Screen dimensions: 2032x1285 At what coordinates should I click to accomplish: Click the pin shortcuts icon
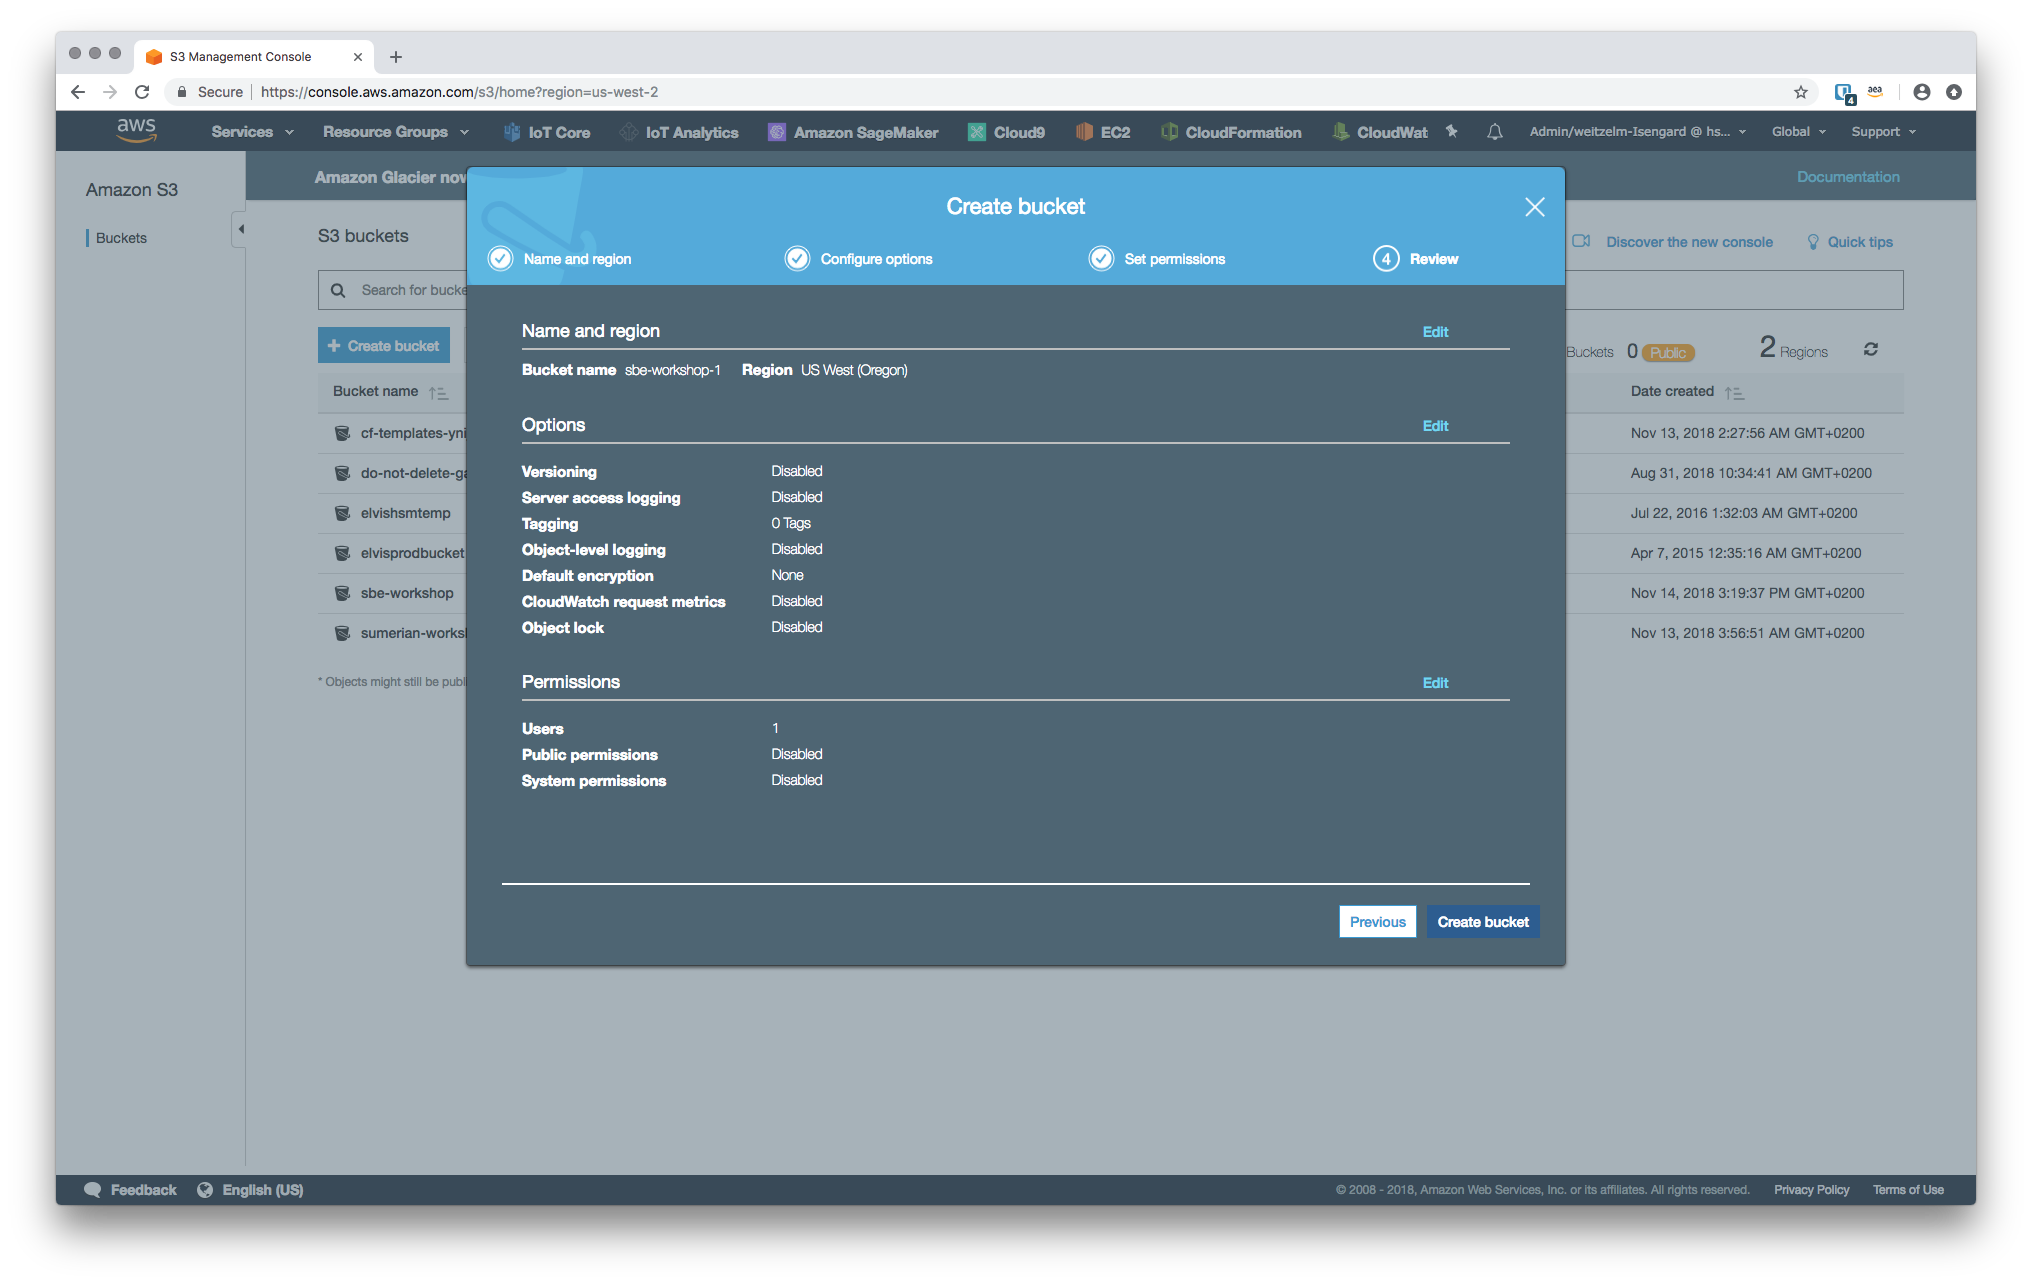[x=1452, y=131]
